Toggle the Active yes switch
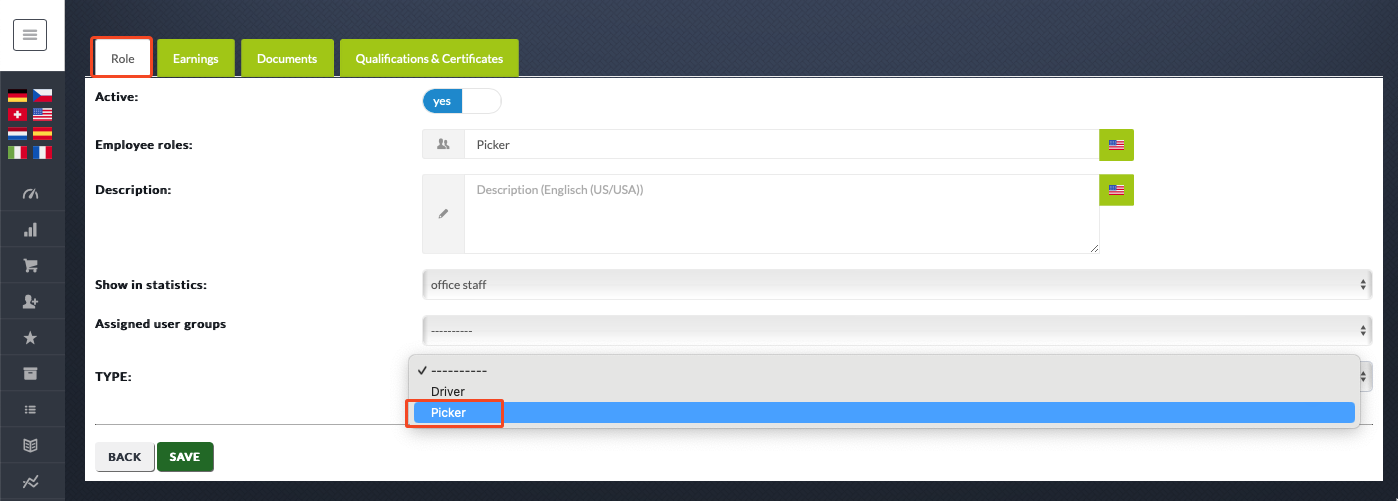 [x=462, y=102]
